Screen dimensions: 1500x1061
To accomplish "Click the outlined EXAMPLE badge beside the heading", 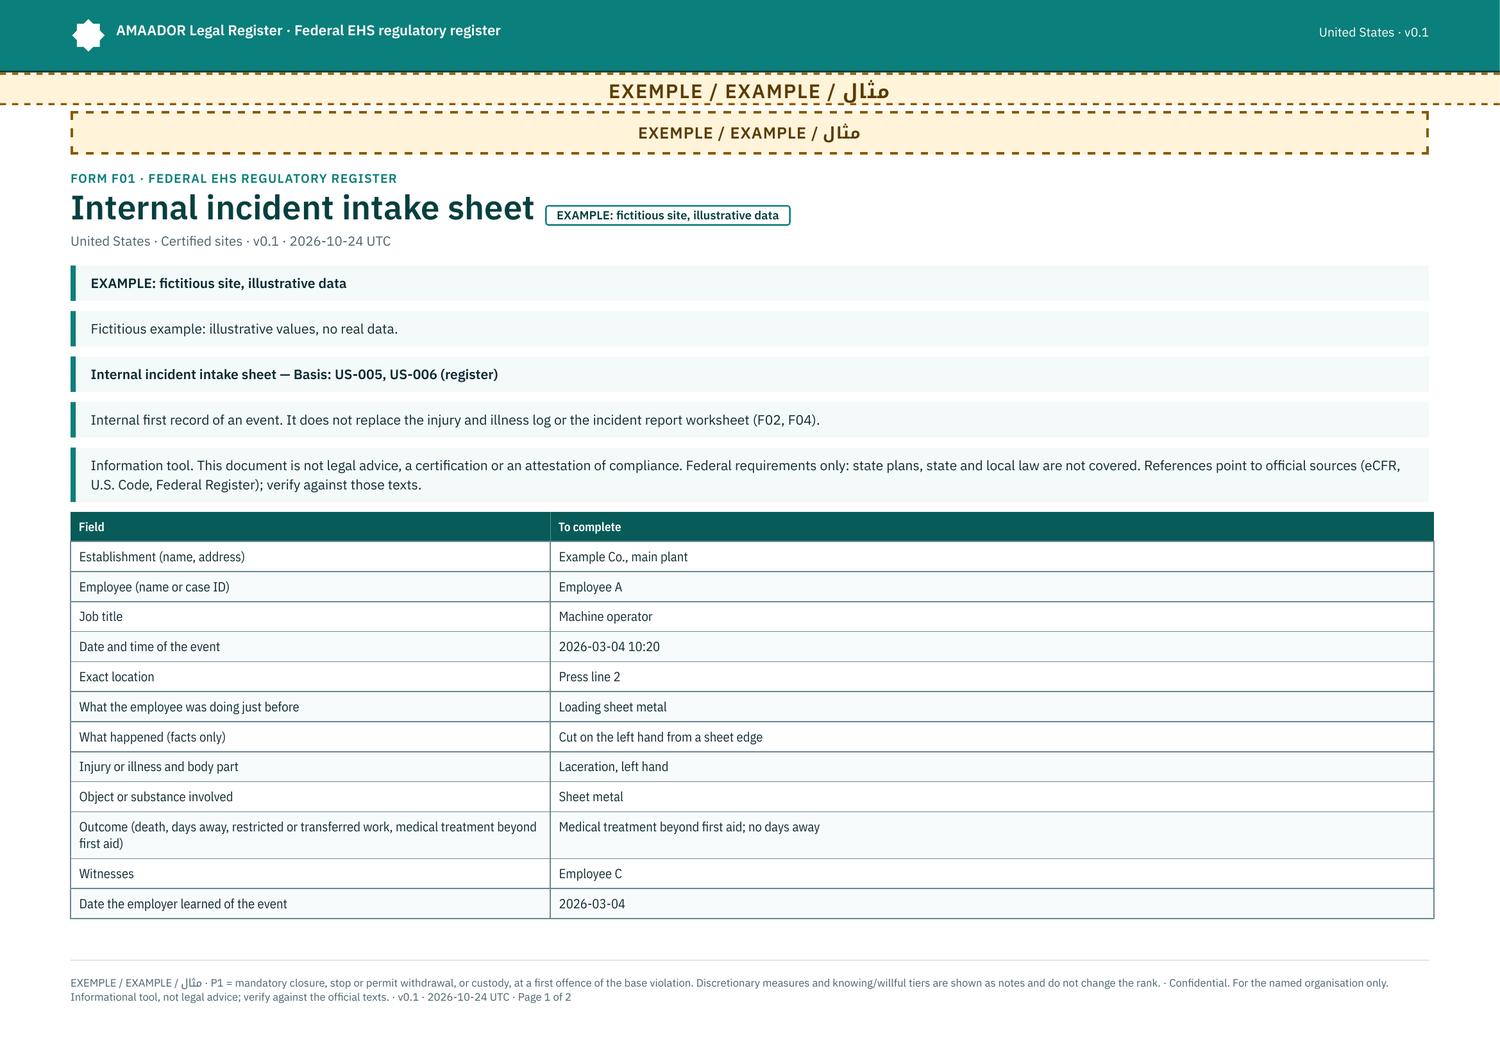I will pos(667,215).
